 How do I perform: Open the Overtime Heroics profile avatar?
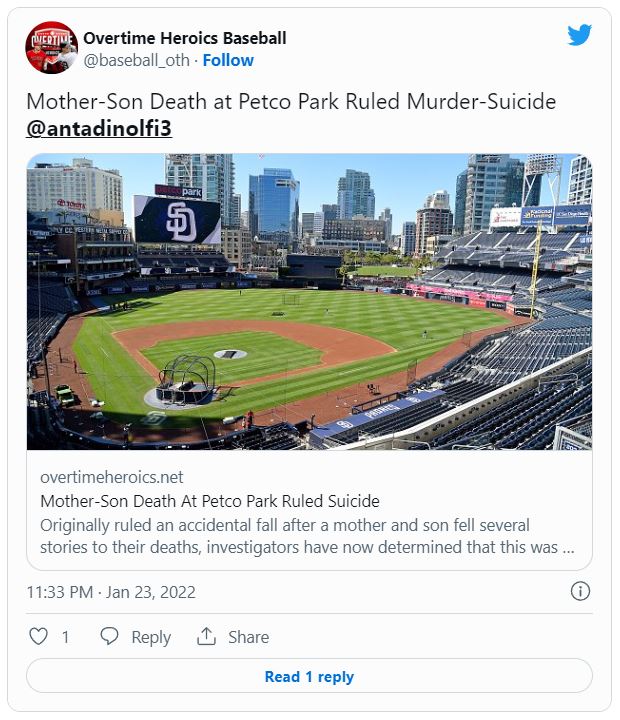[51, 47]
